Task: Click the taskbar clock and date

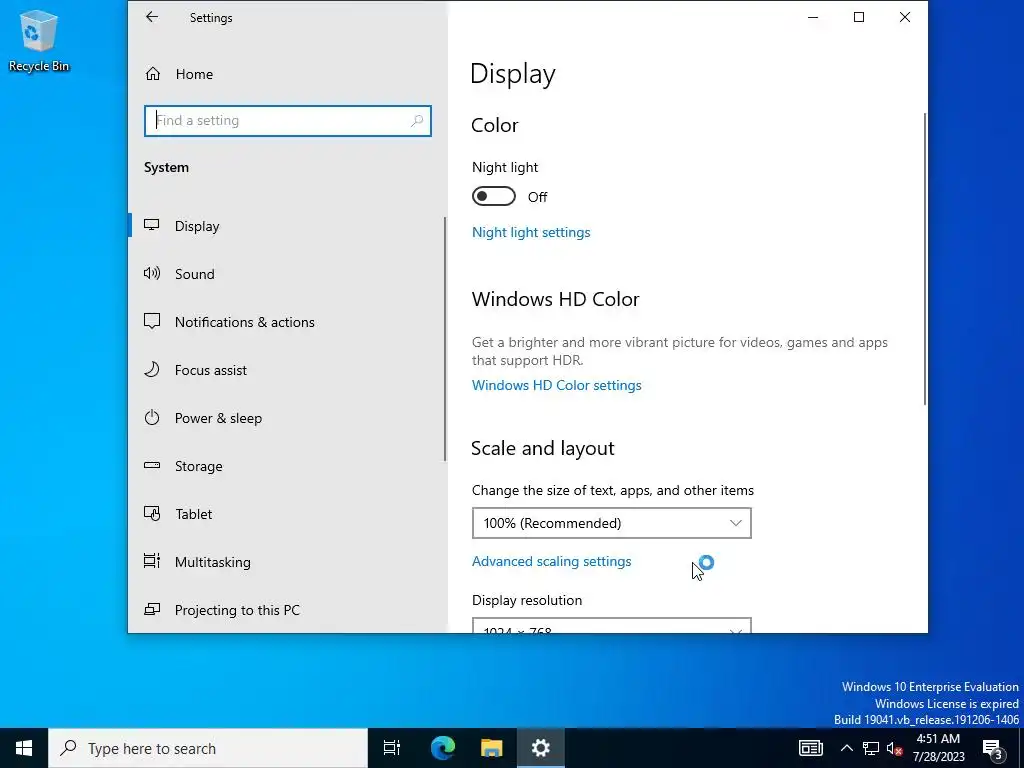Action: [940, 748]
